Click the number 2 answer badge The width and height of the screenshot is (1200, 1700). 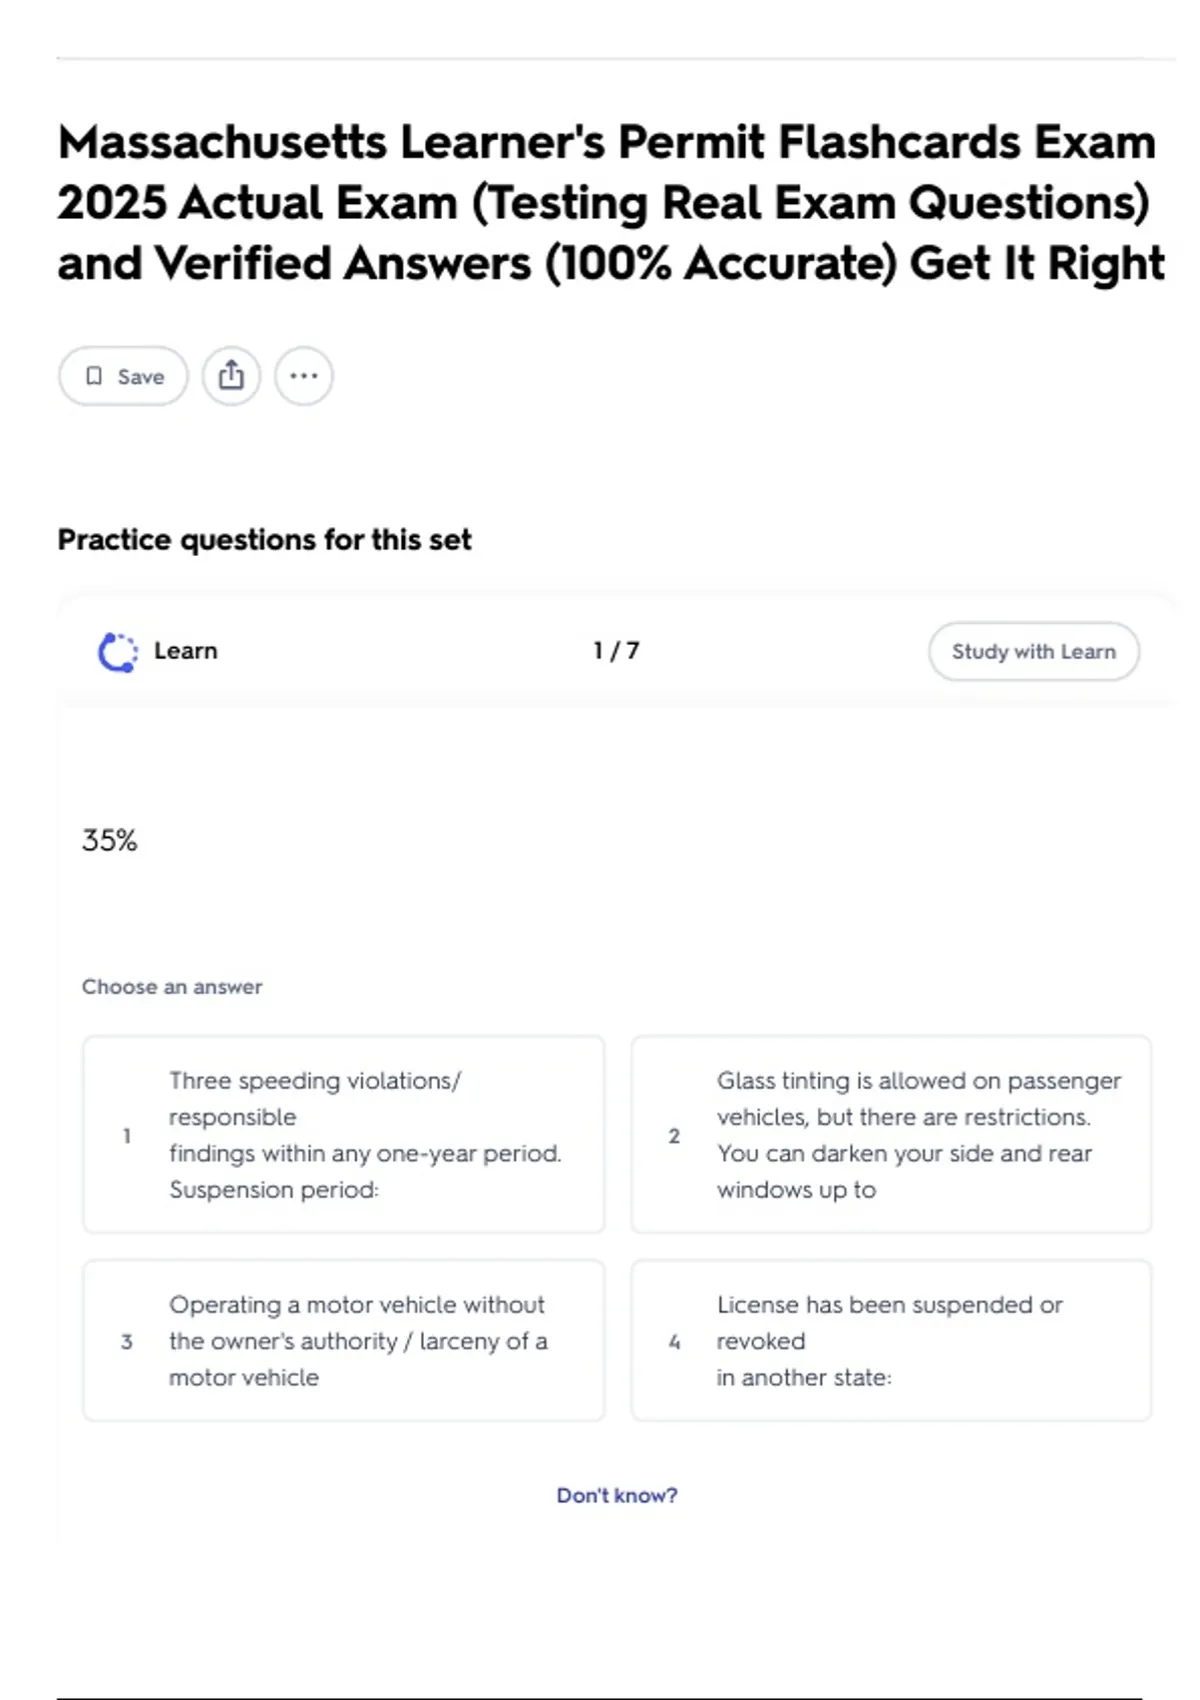coord(674,1136)
